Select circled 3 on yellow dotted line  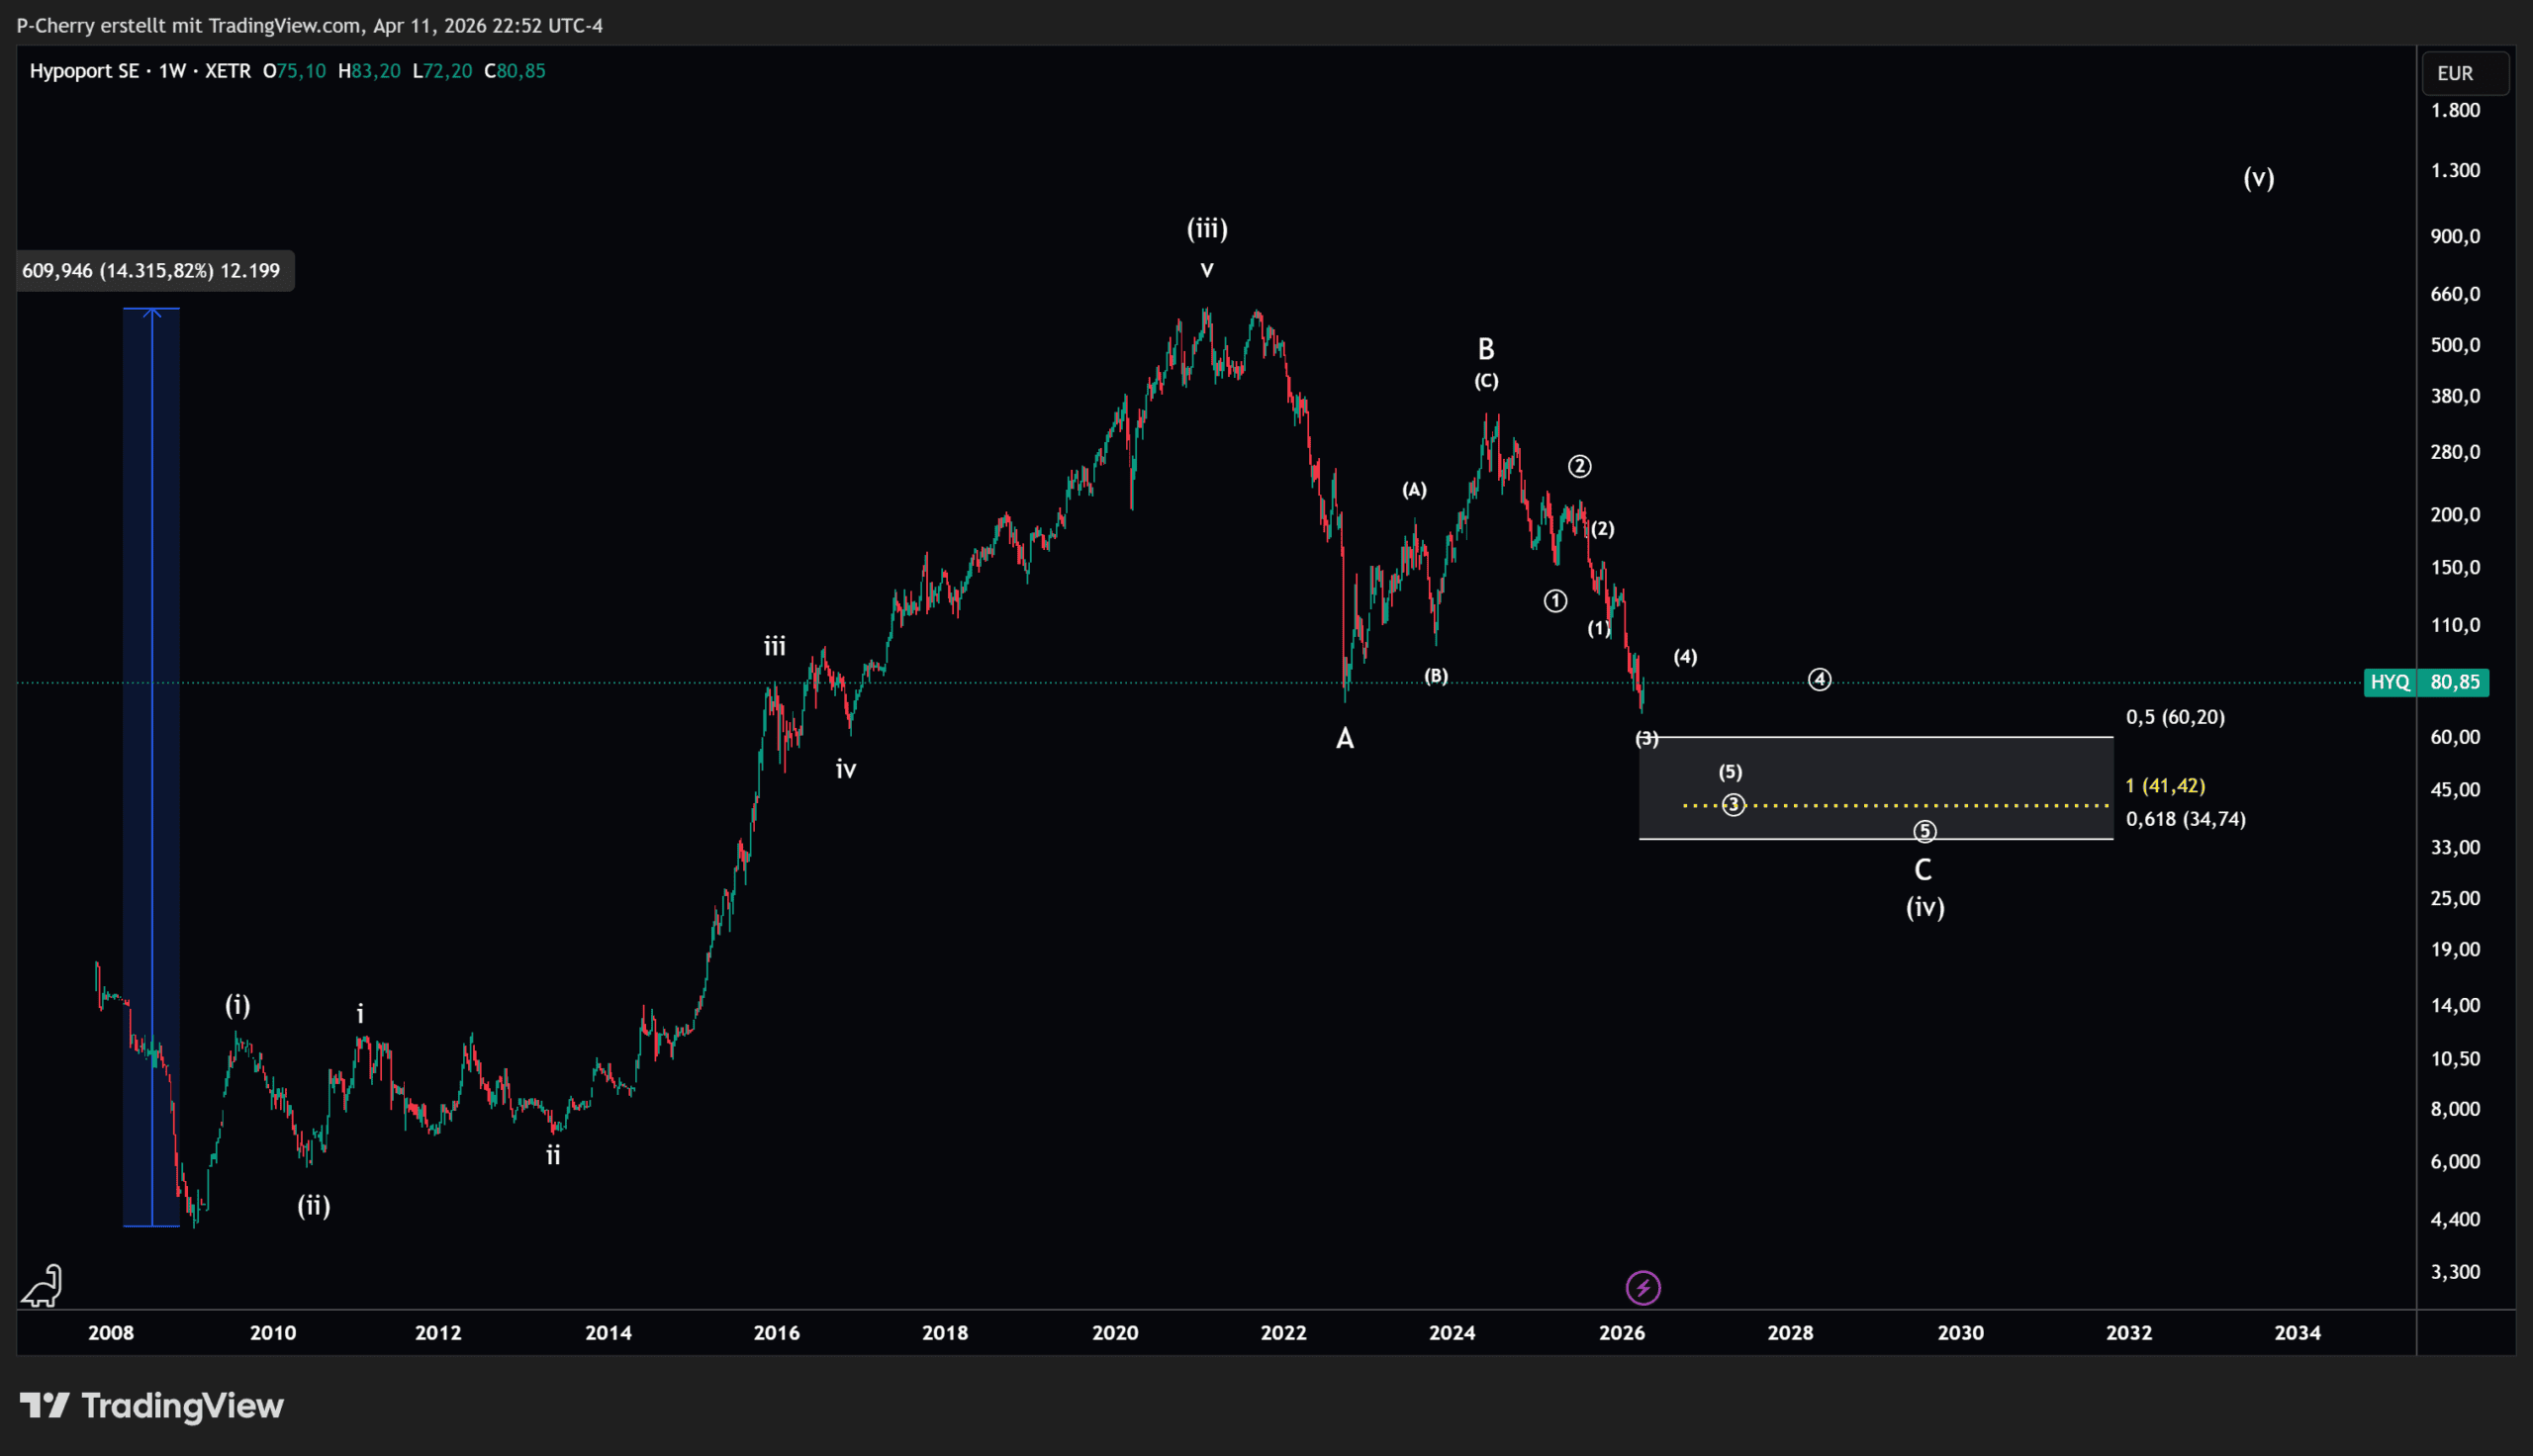point(1733,805)
